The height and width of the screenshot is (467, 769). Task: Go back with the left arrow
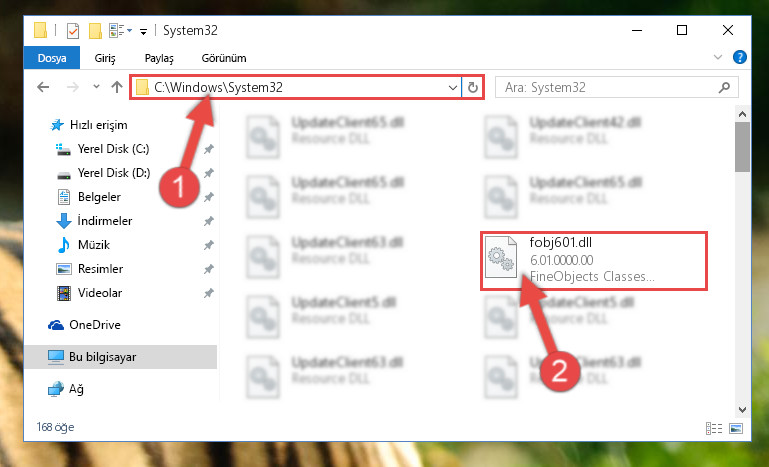tap(43, 87)
